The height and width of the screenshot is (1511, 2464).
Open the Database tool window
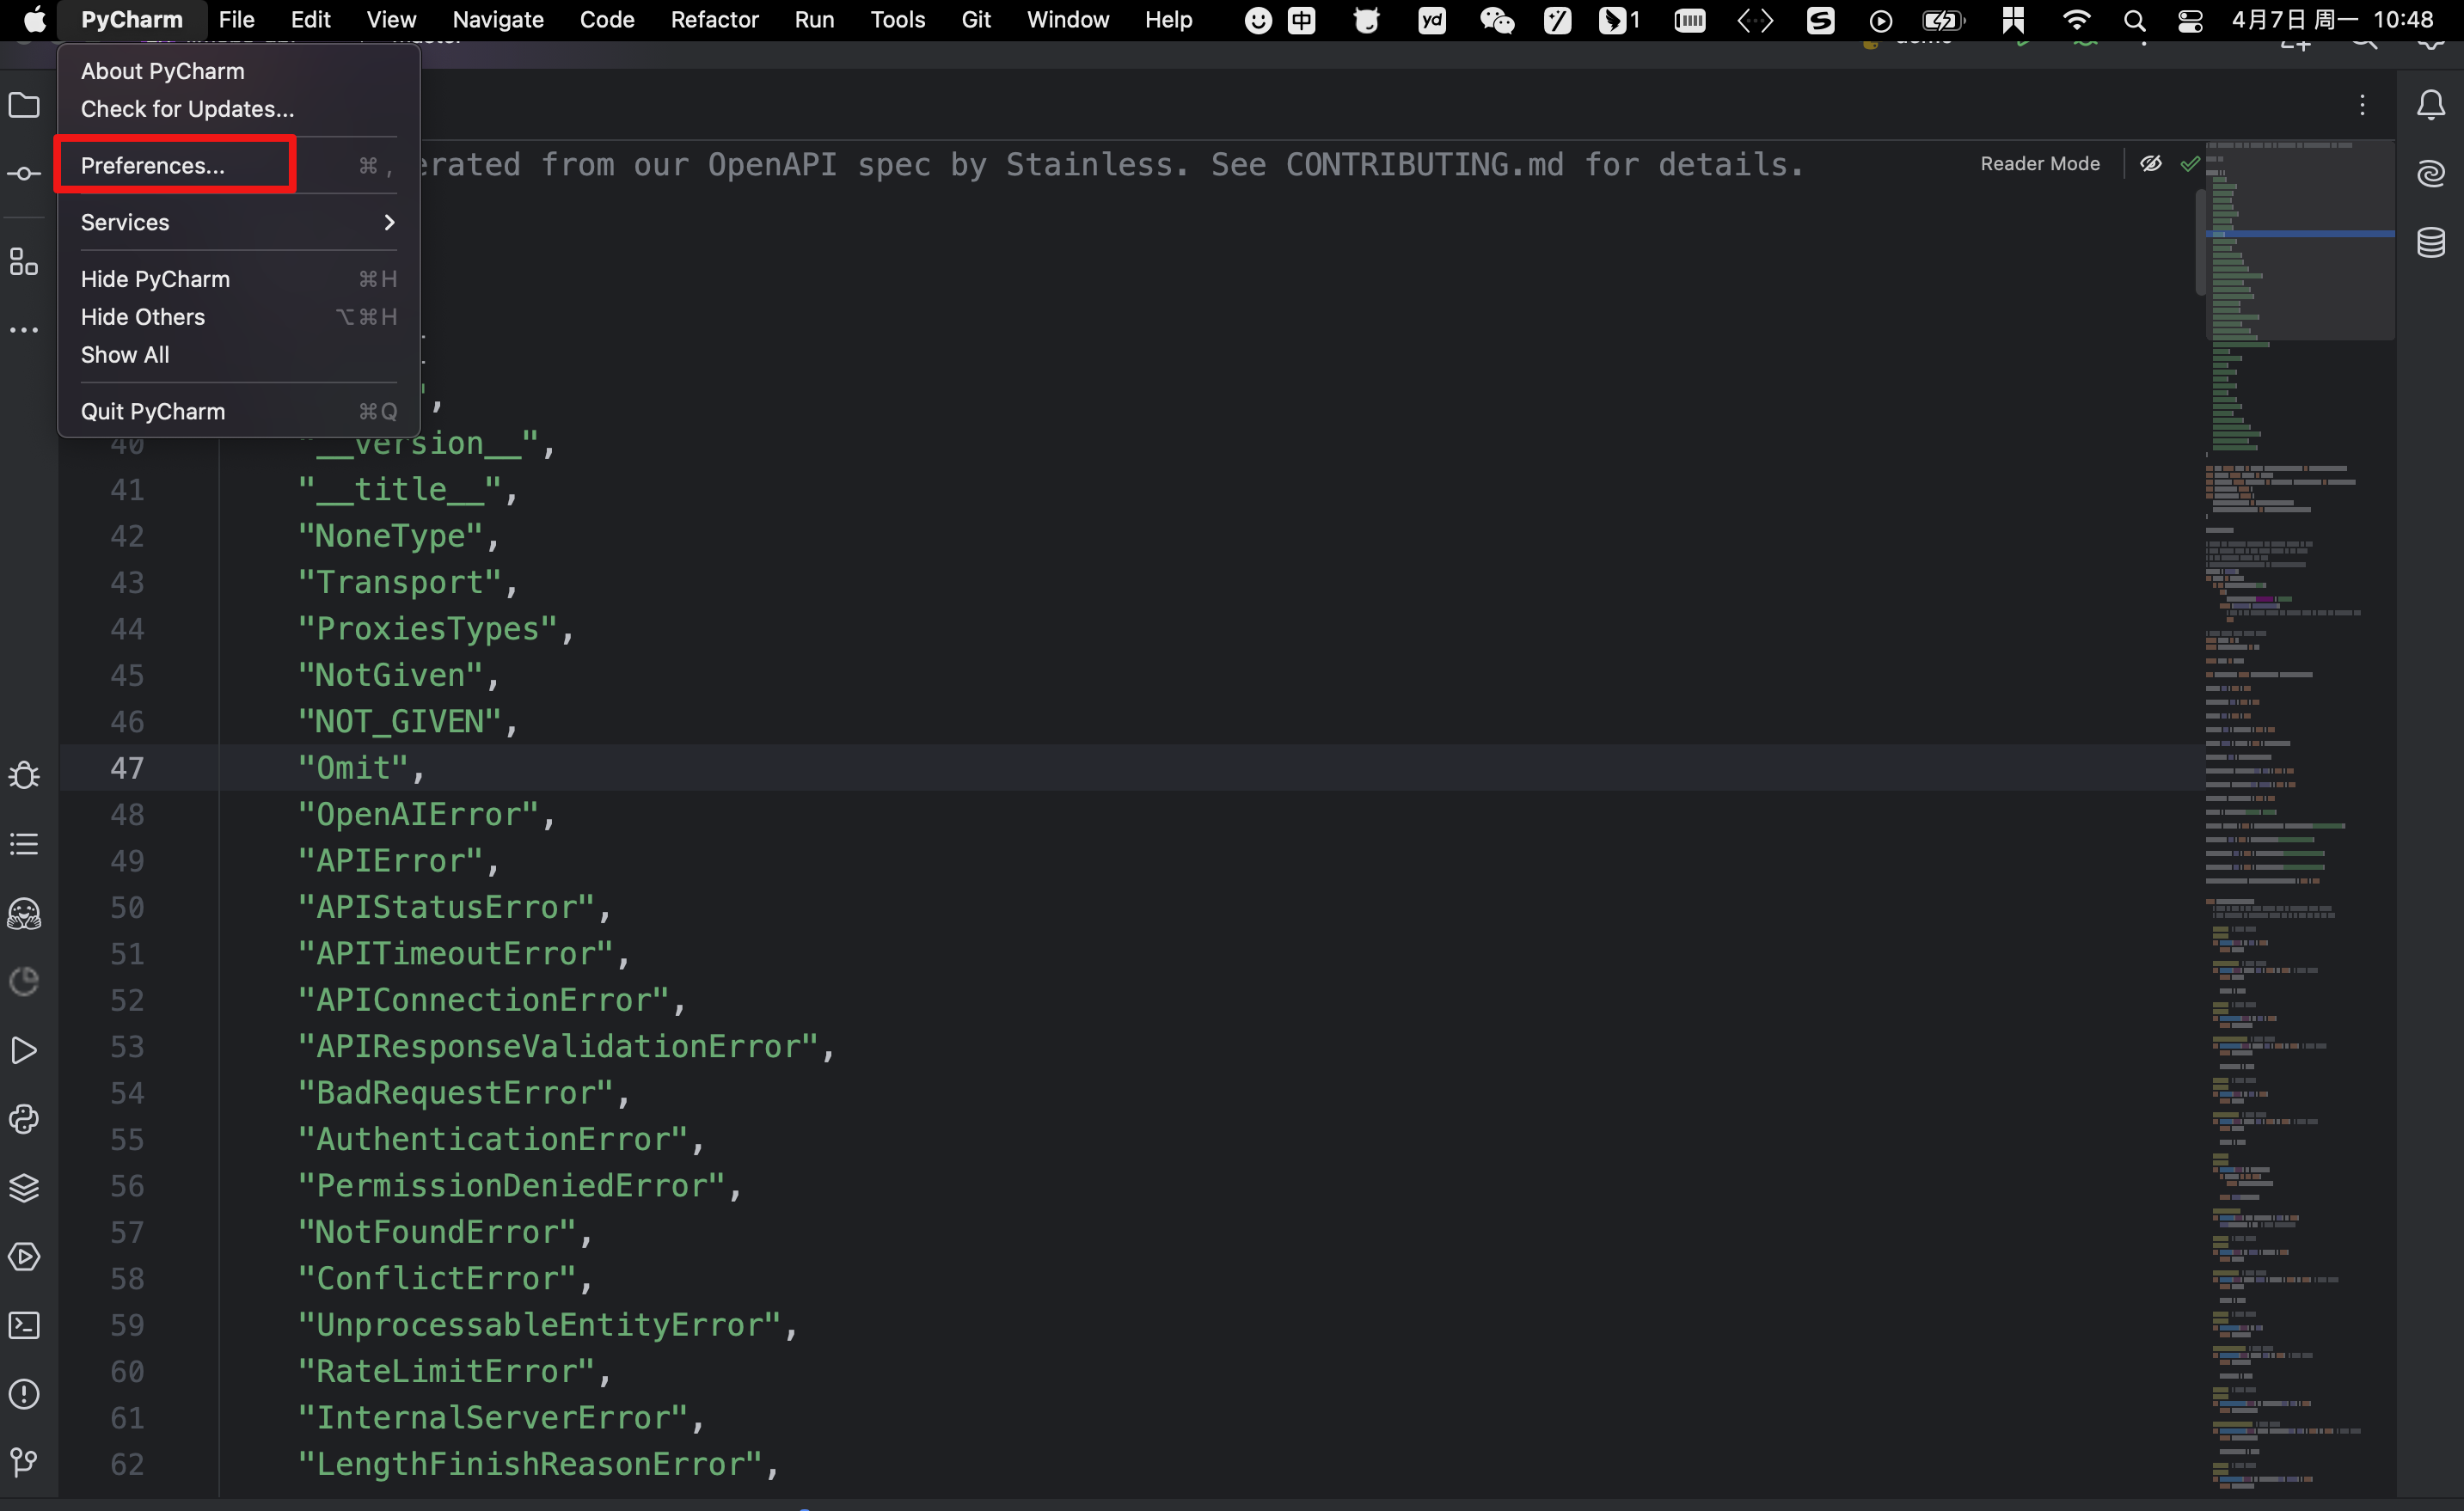[2432, 243]
